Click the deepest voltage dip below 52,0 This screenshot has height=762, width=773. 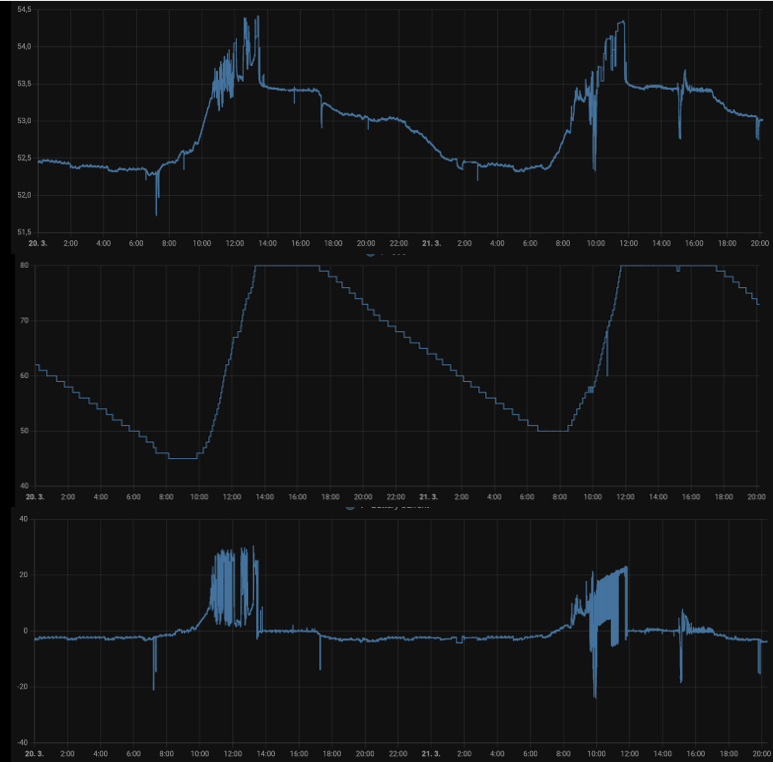[x=156, y=214]
